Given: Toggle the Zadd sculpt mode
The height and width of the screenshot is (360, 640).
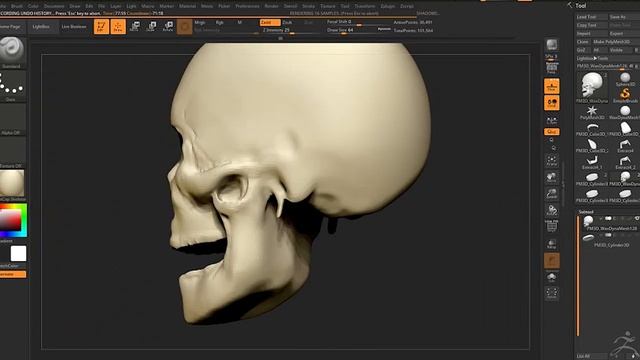Looking at the screenshot, I should (x=270, y=22).
